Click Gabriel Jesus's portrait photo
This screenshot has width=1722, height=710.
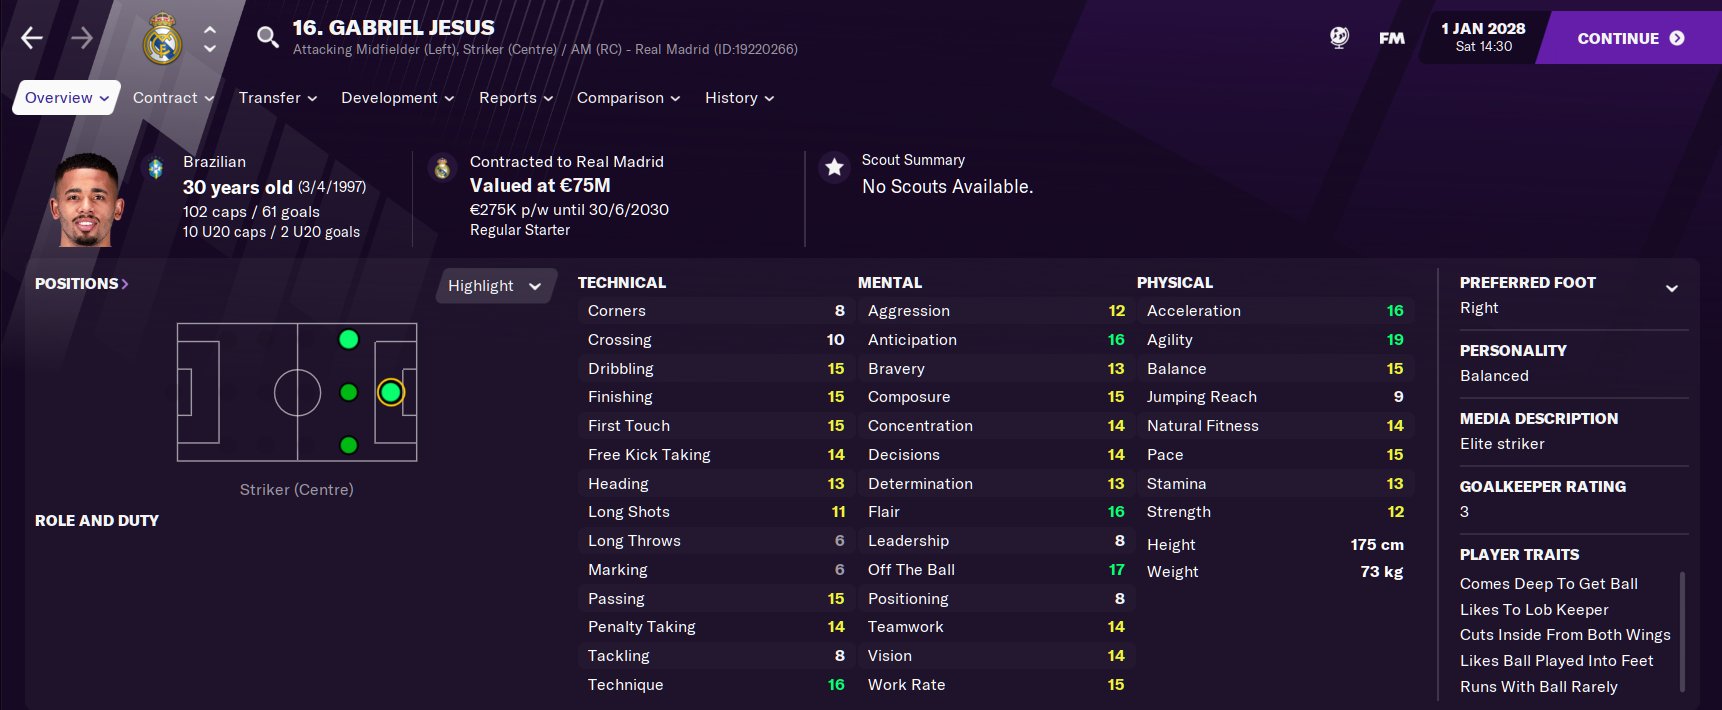pyautogui.click(x=87, y=200)
